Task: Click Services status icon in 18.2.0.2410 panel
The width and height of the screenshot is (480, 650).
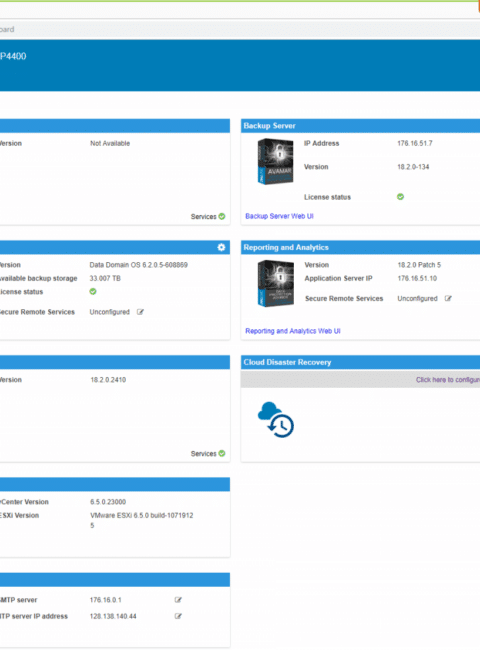Action: 222,454
